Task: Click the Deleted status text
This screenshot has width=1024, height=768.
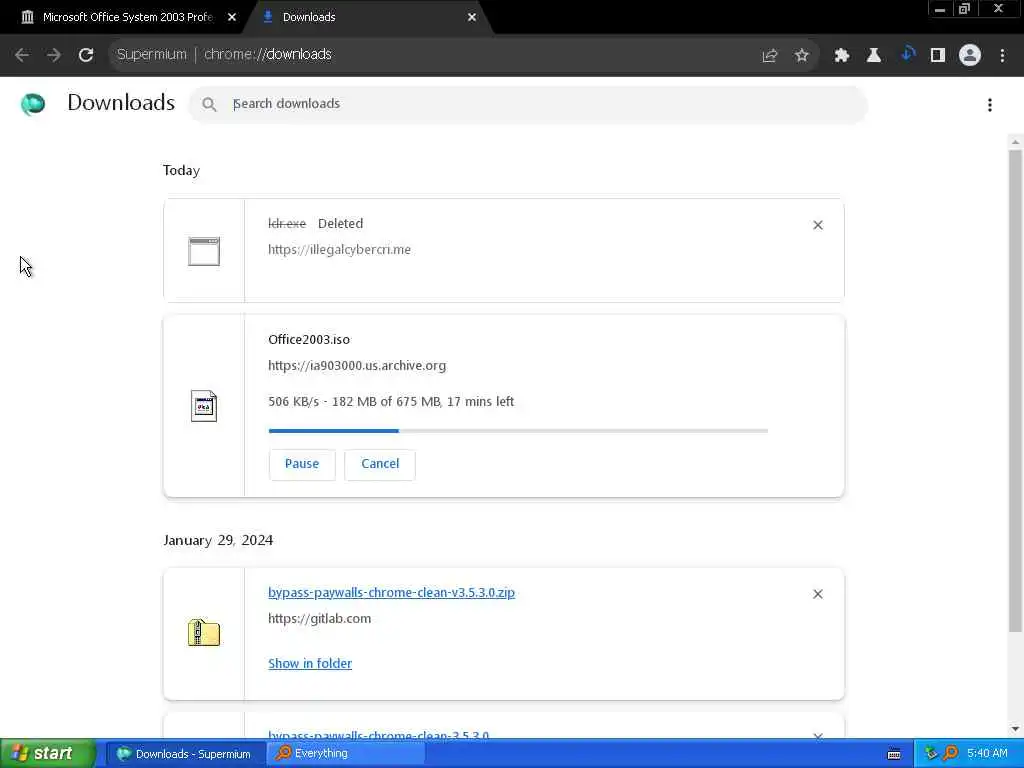Action: pos(340,223)
